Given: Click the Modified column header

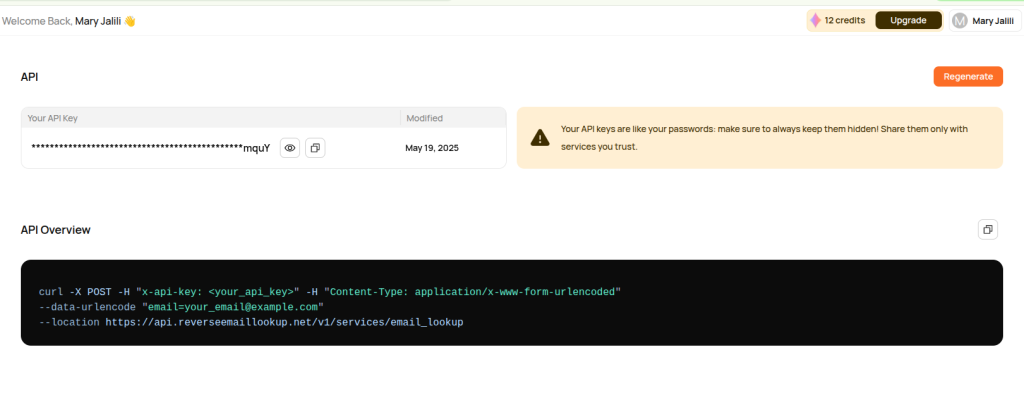Looking at the screenshot, I should click(424, 118).
